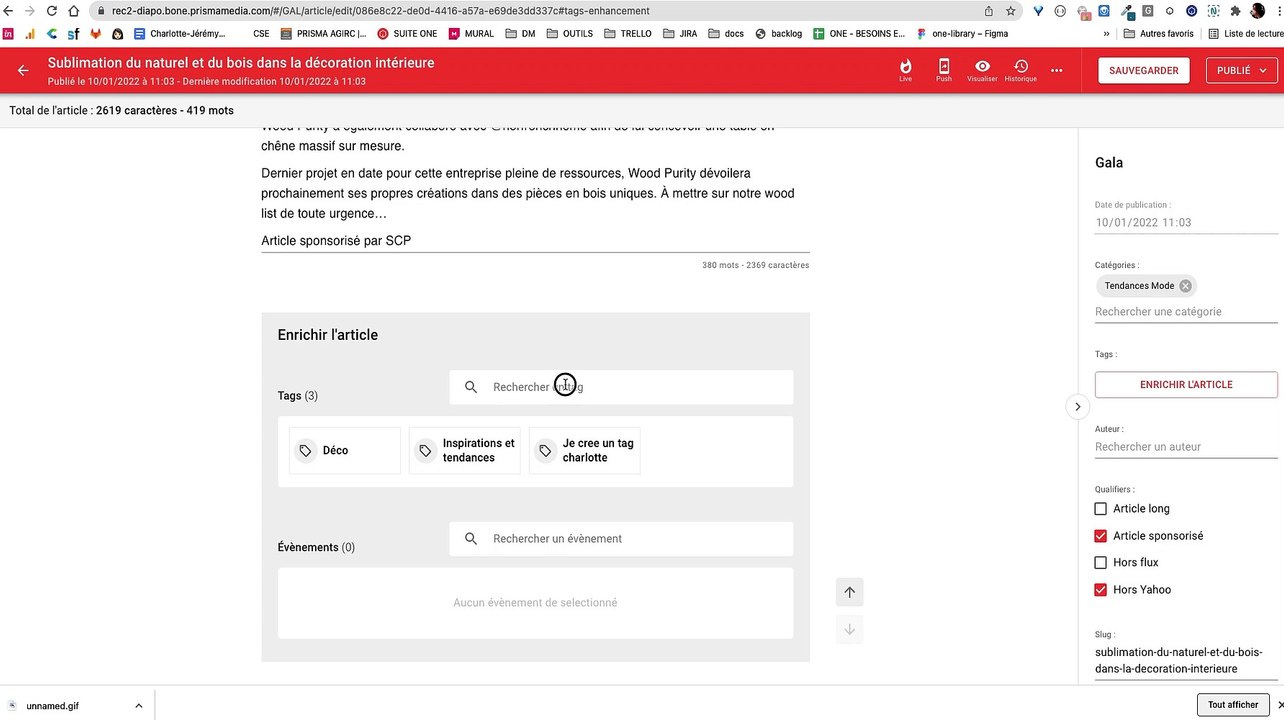Open the DM bookmarks folder

[x=521, y=33]
